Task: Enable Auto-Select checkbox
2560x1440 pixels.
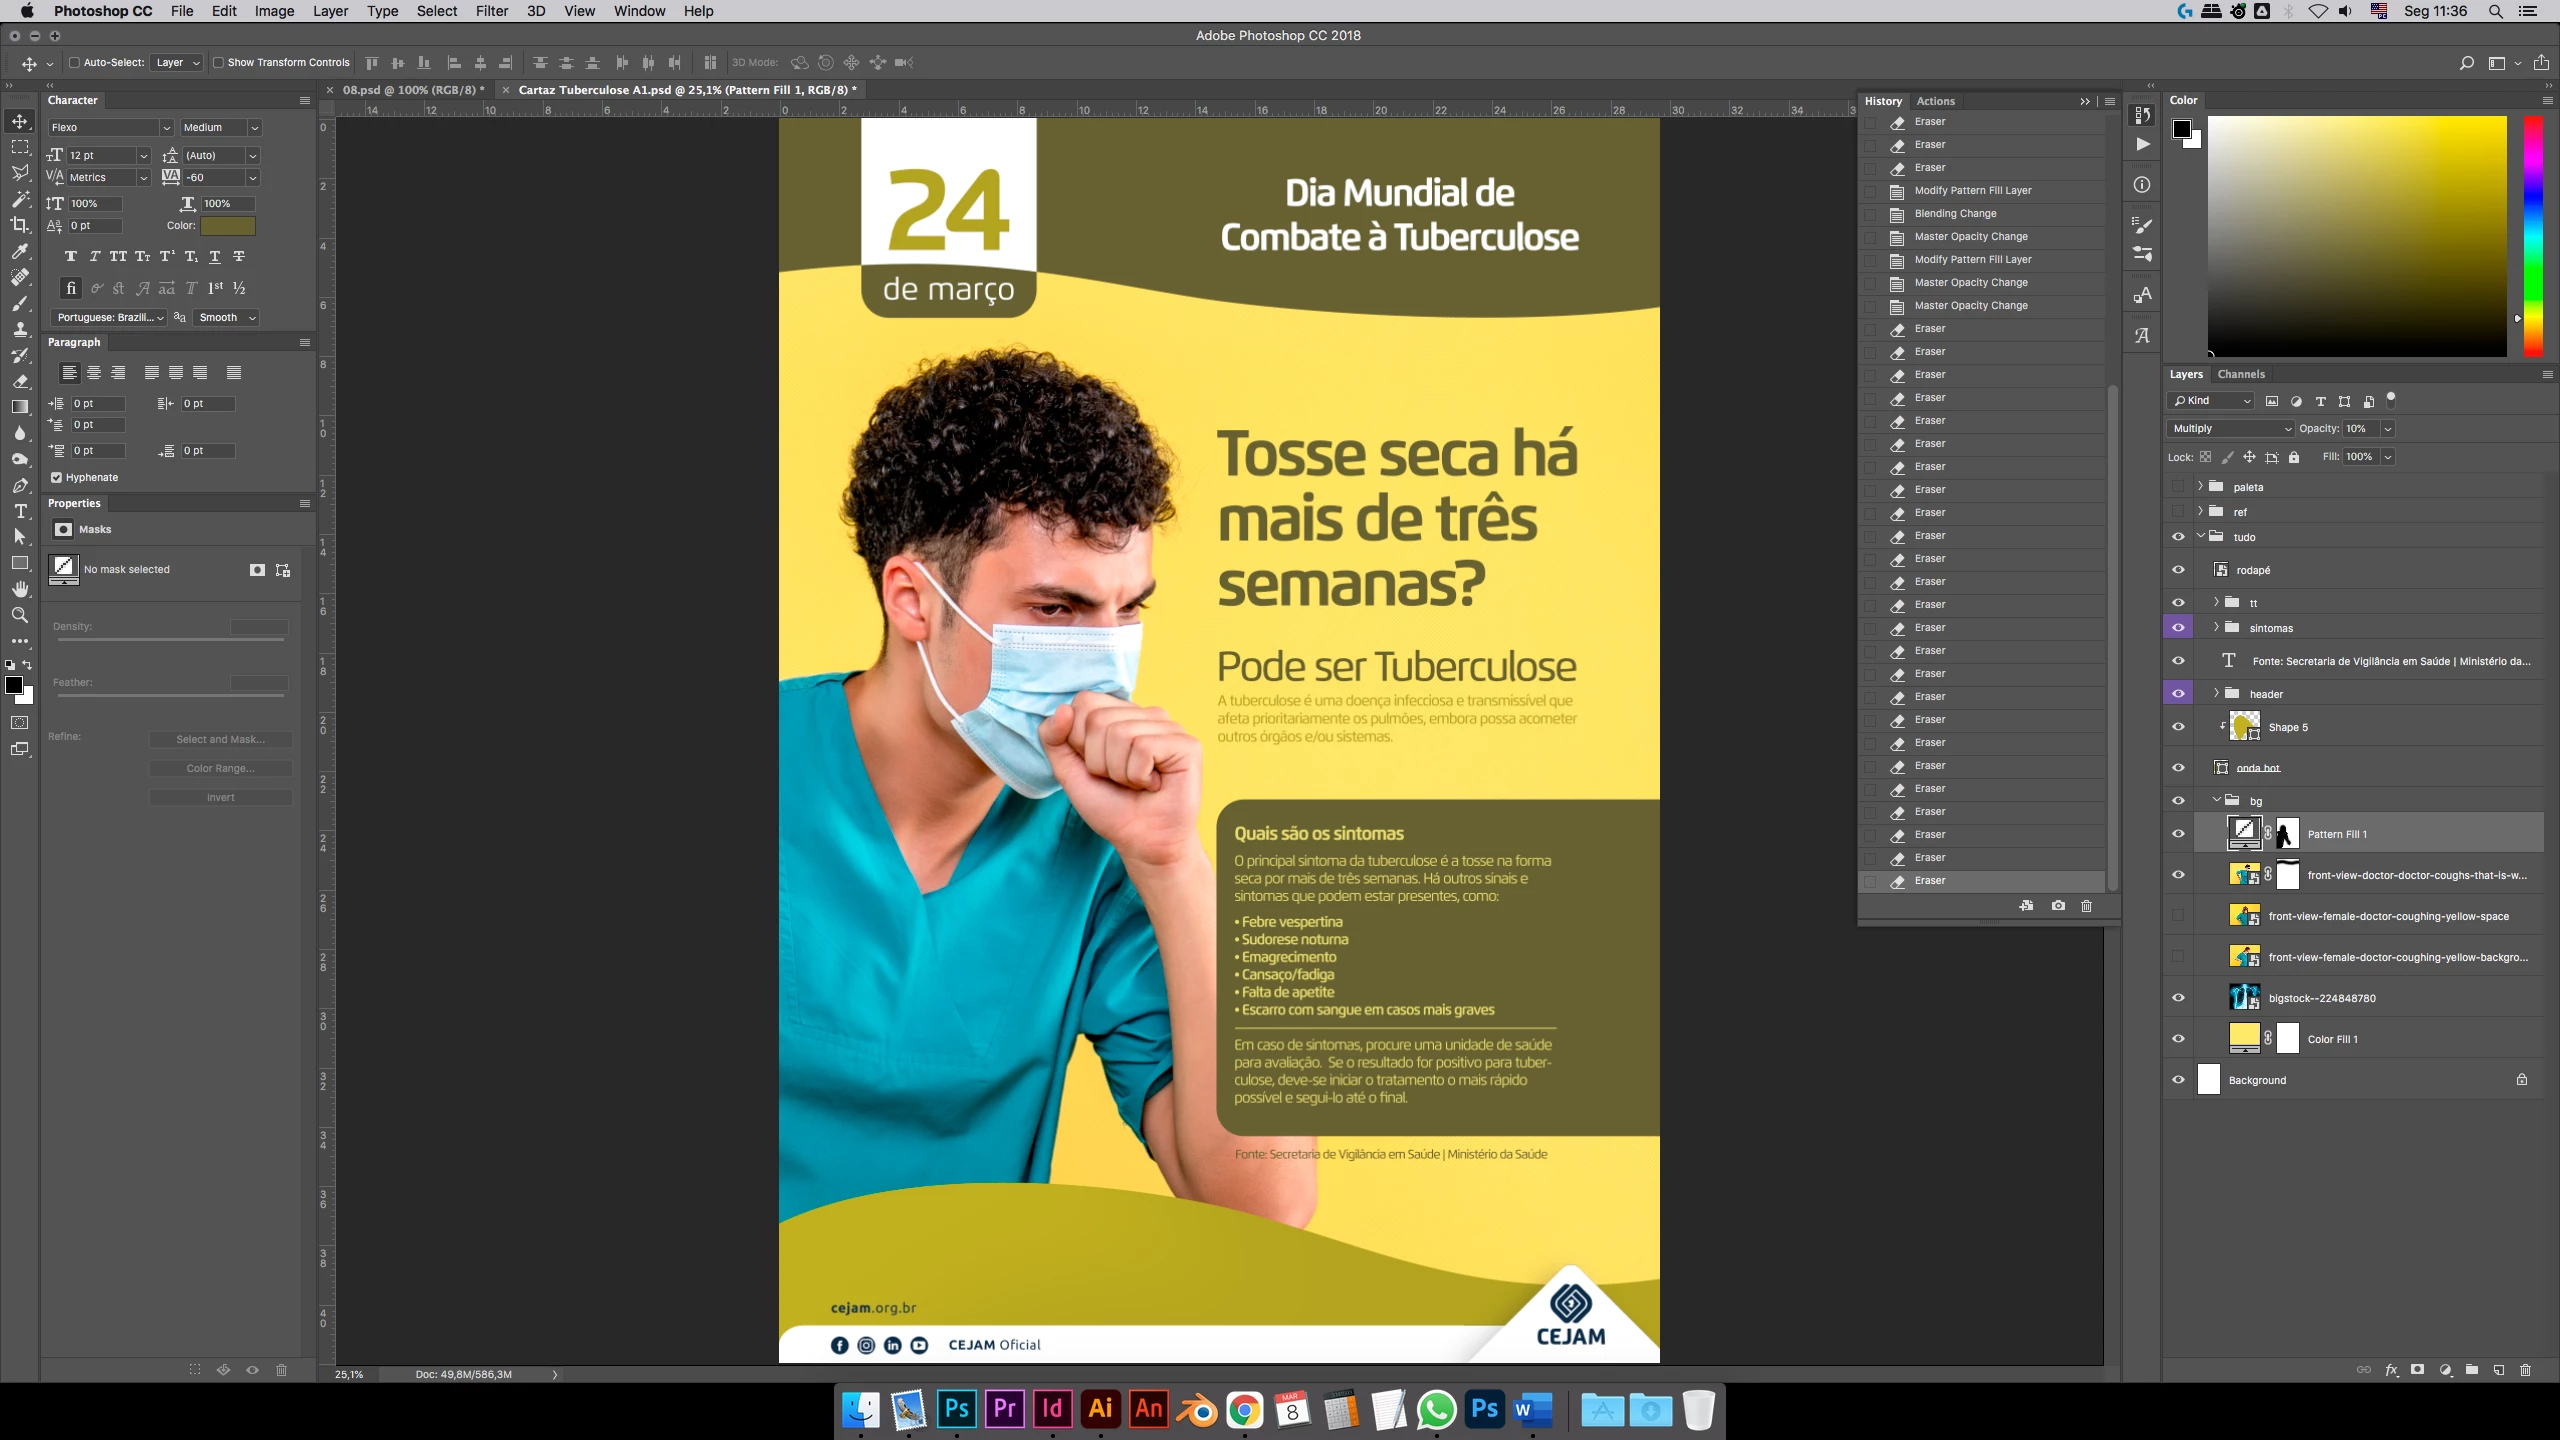Action: coord(74,62)
